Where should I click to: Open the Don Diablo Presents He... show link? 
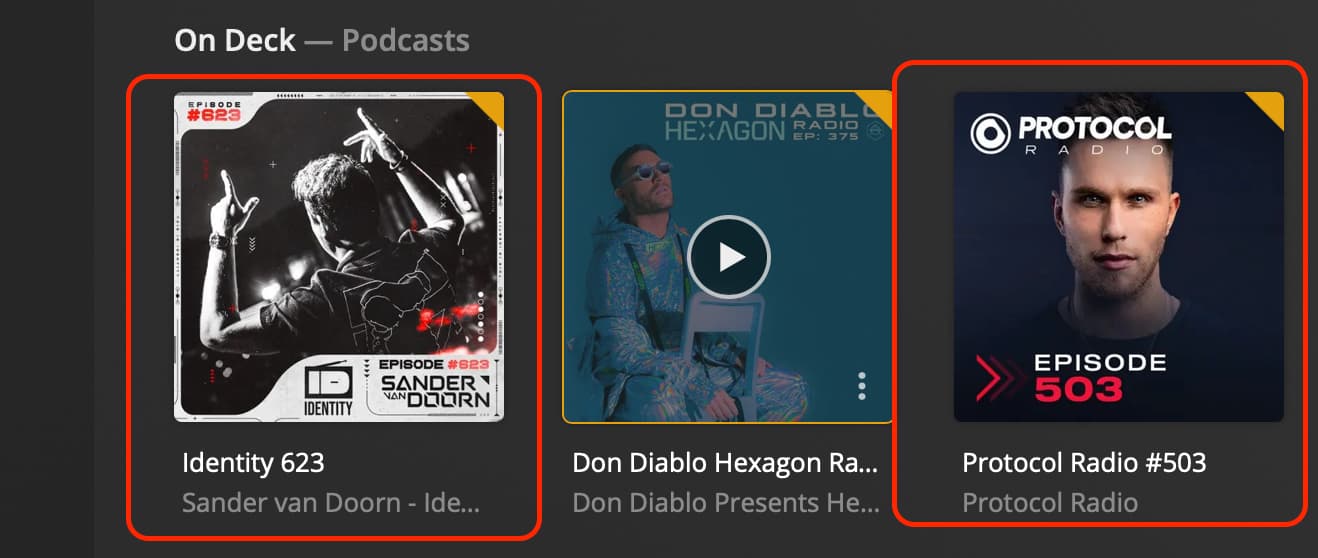(x=725, y=502)
